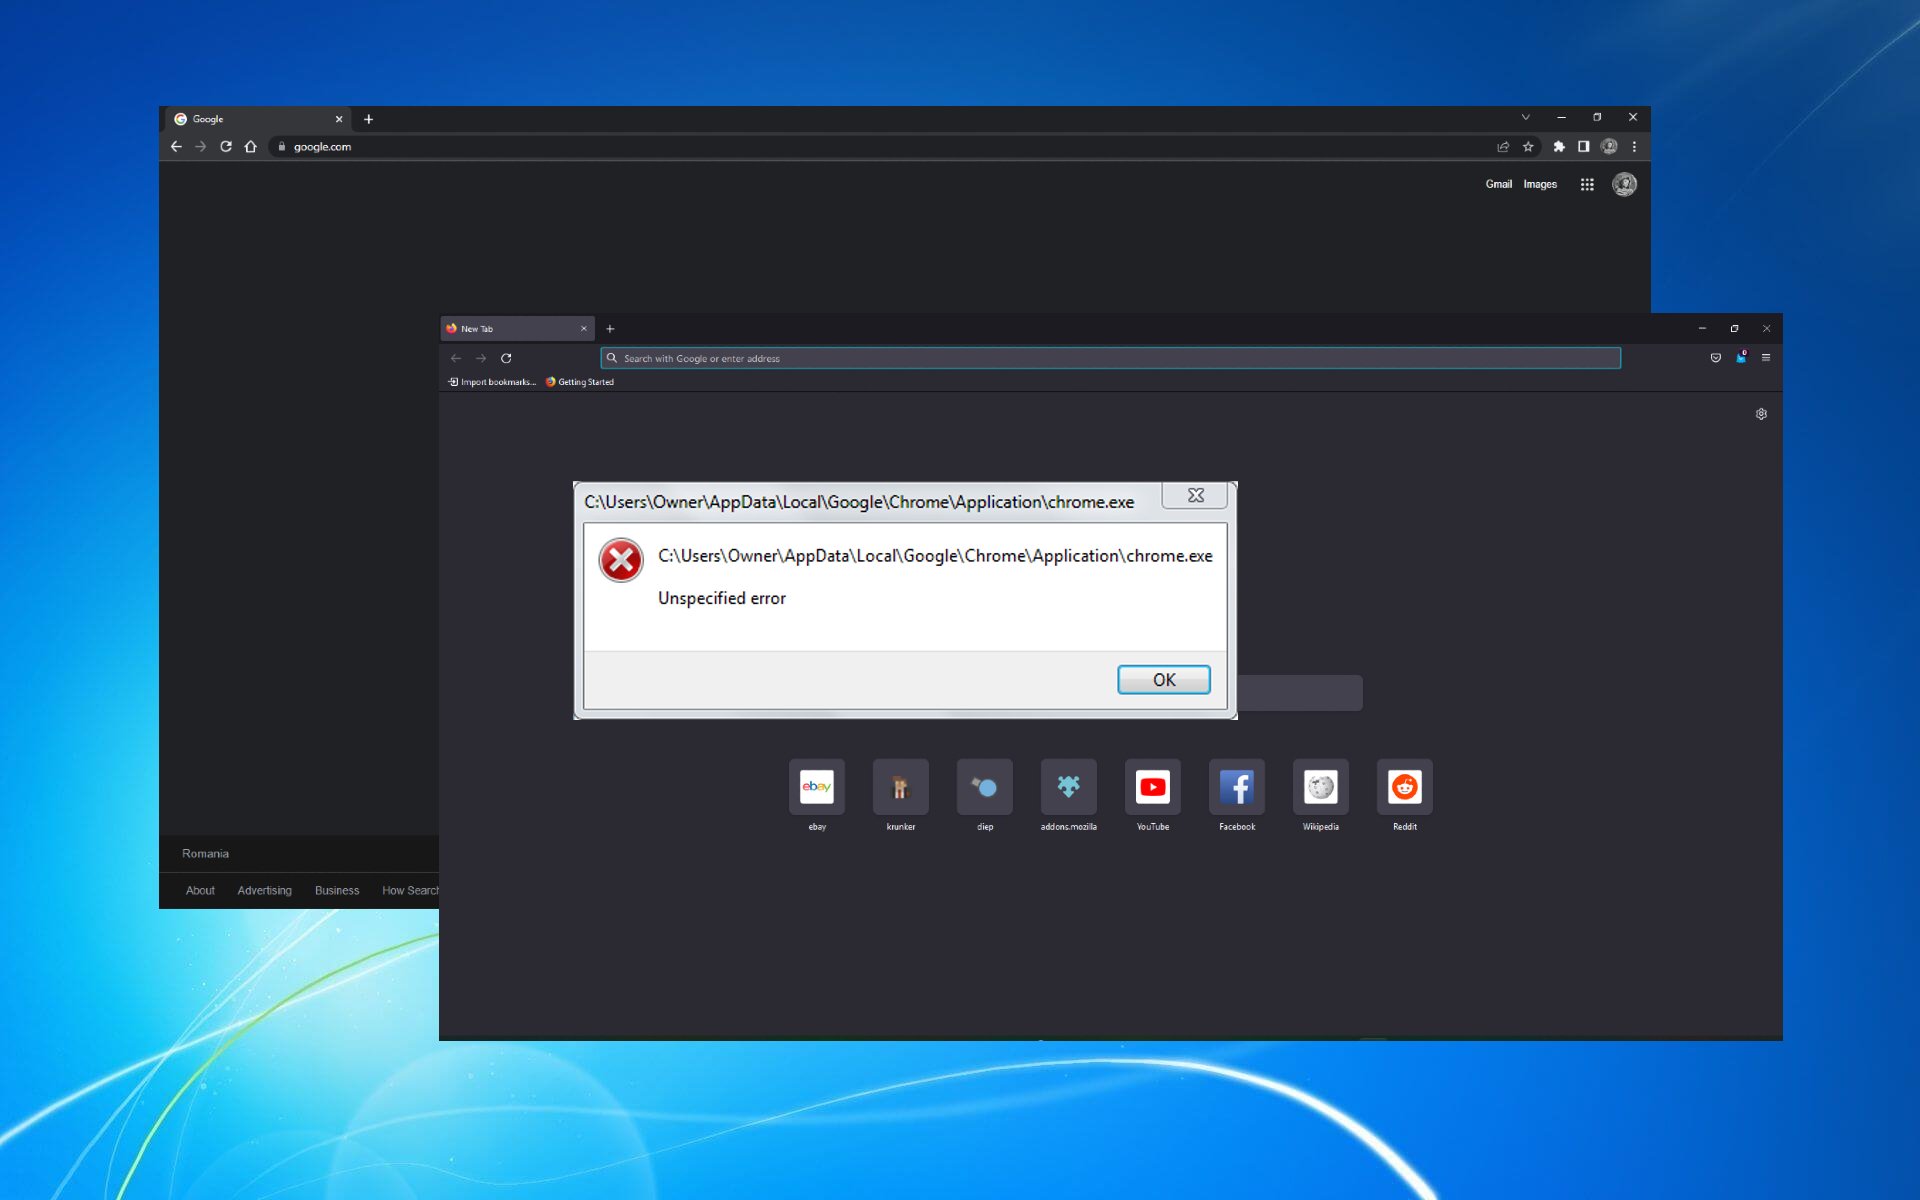Reload the Chrome page

(226, 147)
